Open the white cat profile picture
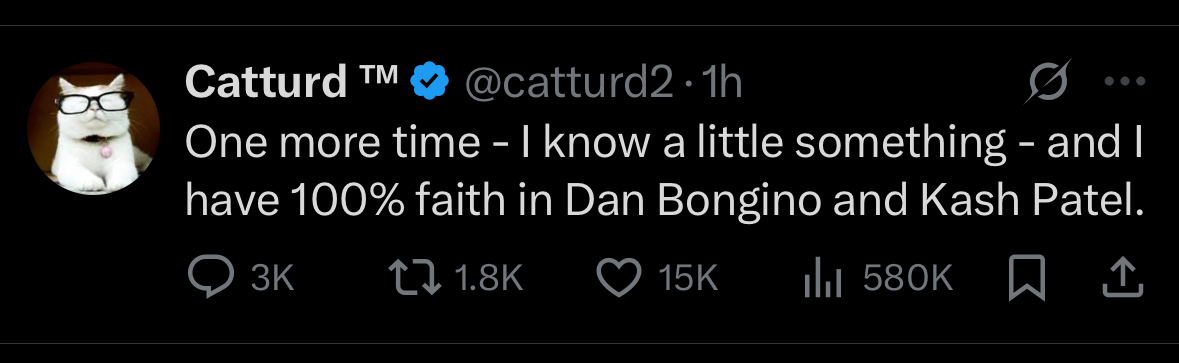 coord(93,128)
